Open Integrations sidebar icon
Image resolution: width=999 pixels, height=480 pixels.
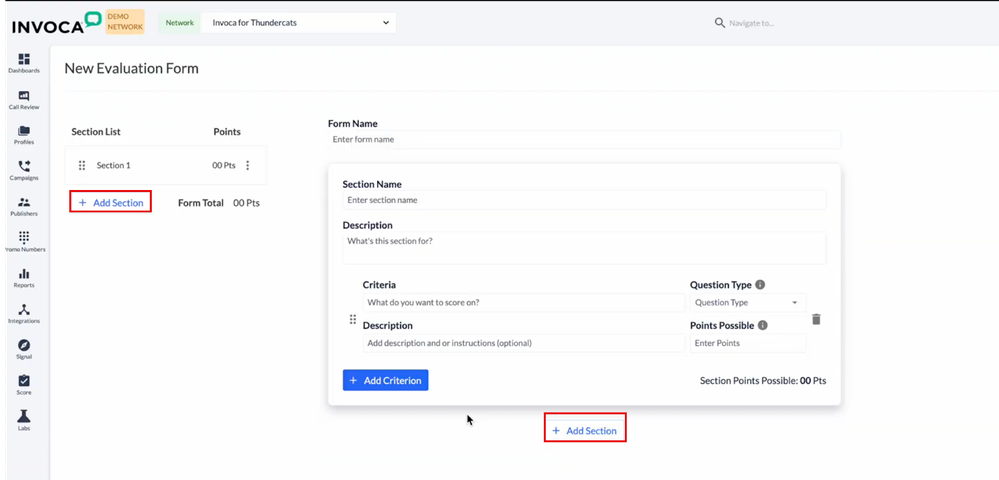(x=24, y=313)
